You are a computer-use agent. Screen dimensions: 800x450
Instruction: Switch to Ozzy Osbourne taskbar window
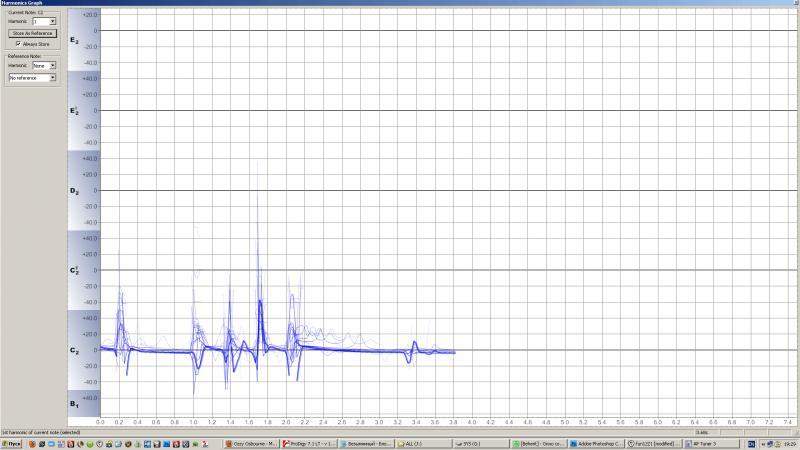(x=250, y=442)
